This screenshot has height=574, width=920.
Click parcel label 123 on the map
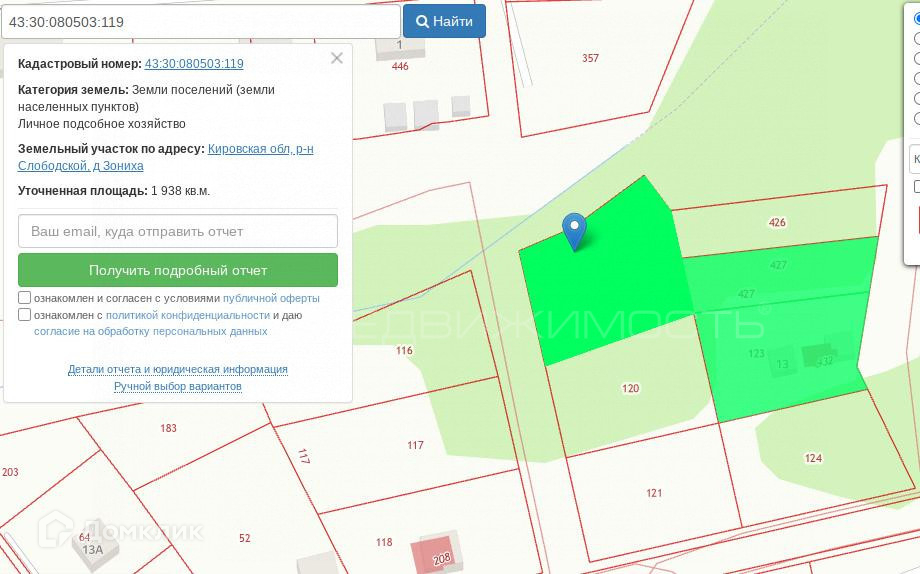tap(756, 353)
